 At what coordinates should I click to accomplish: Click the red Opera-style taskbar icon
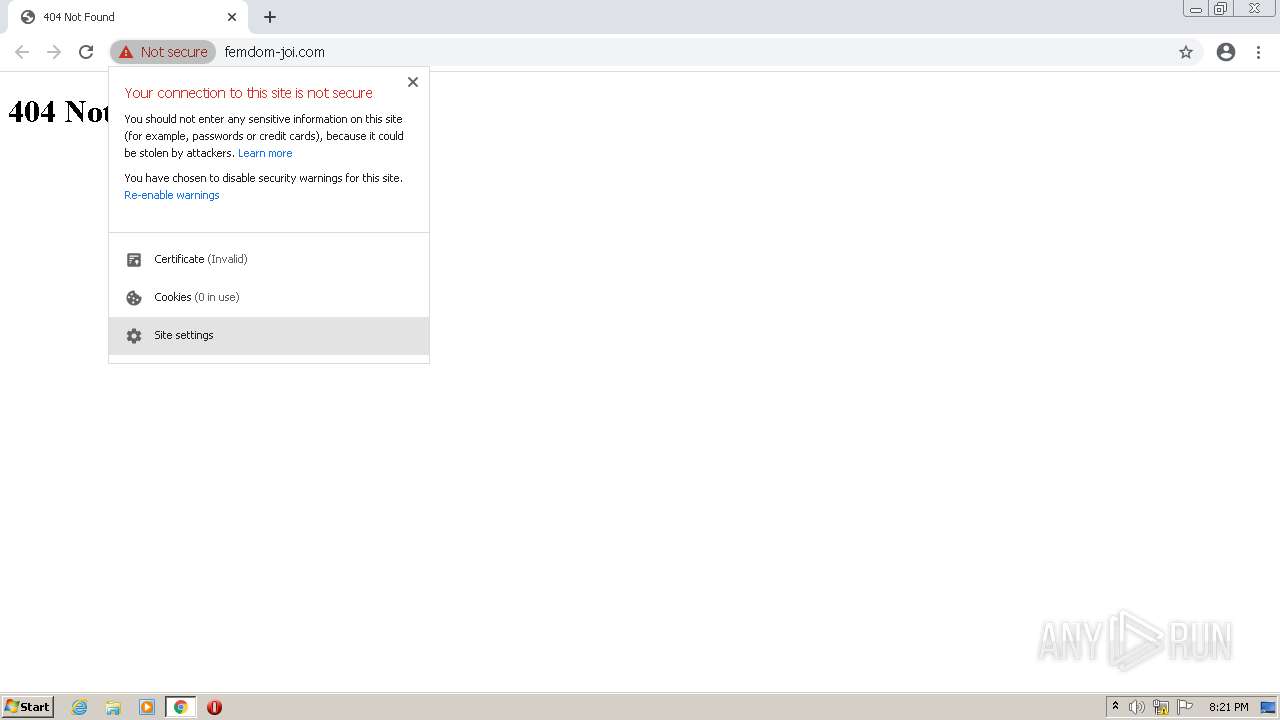(x=214, y=707)
